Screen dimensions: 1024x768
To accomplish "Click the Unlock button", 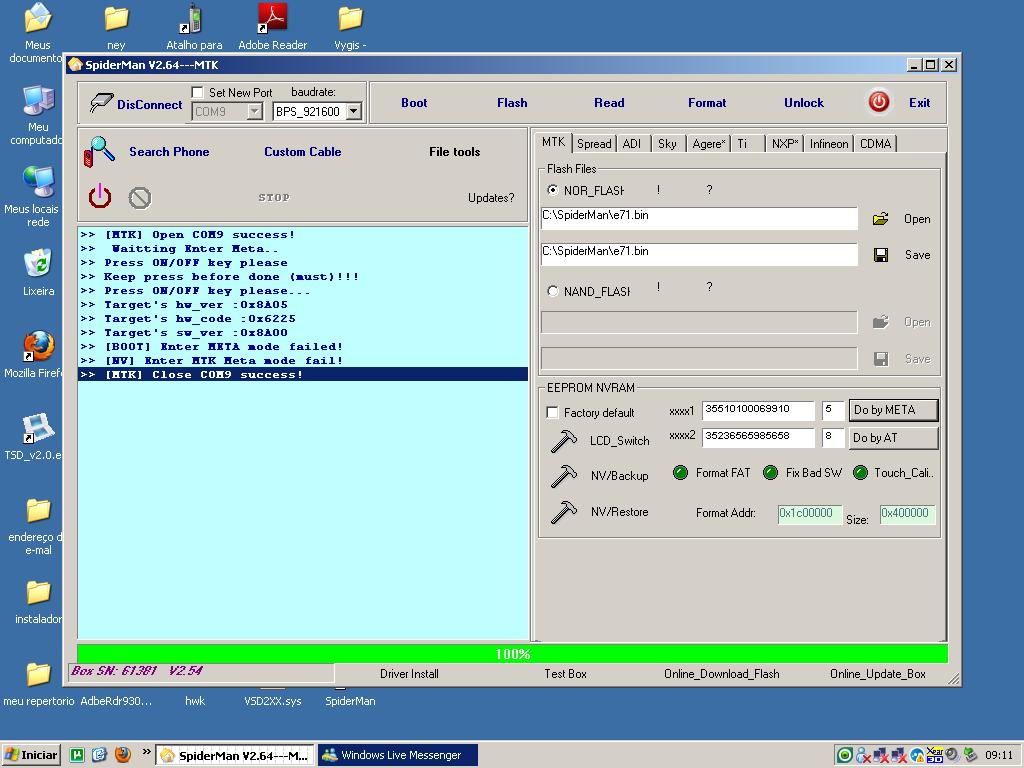I will point(804,103).
